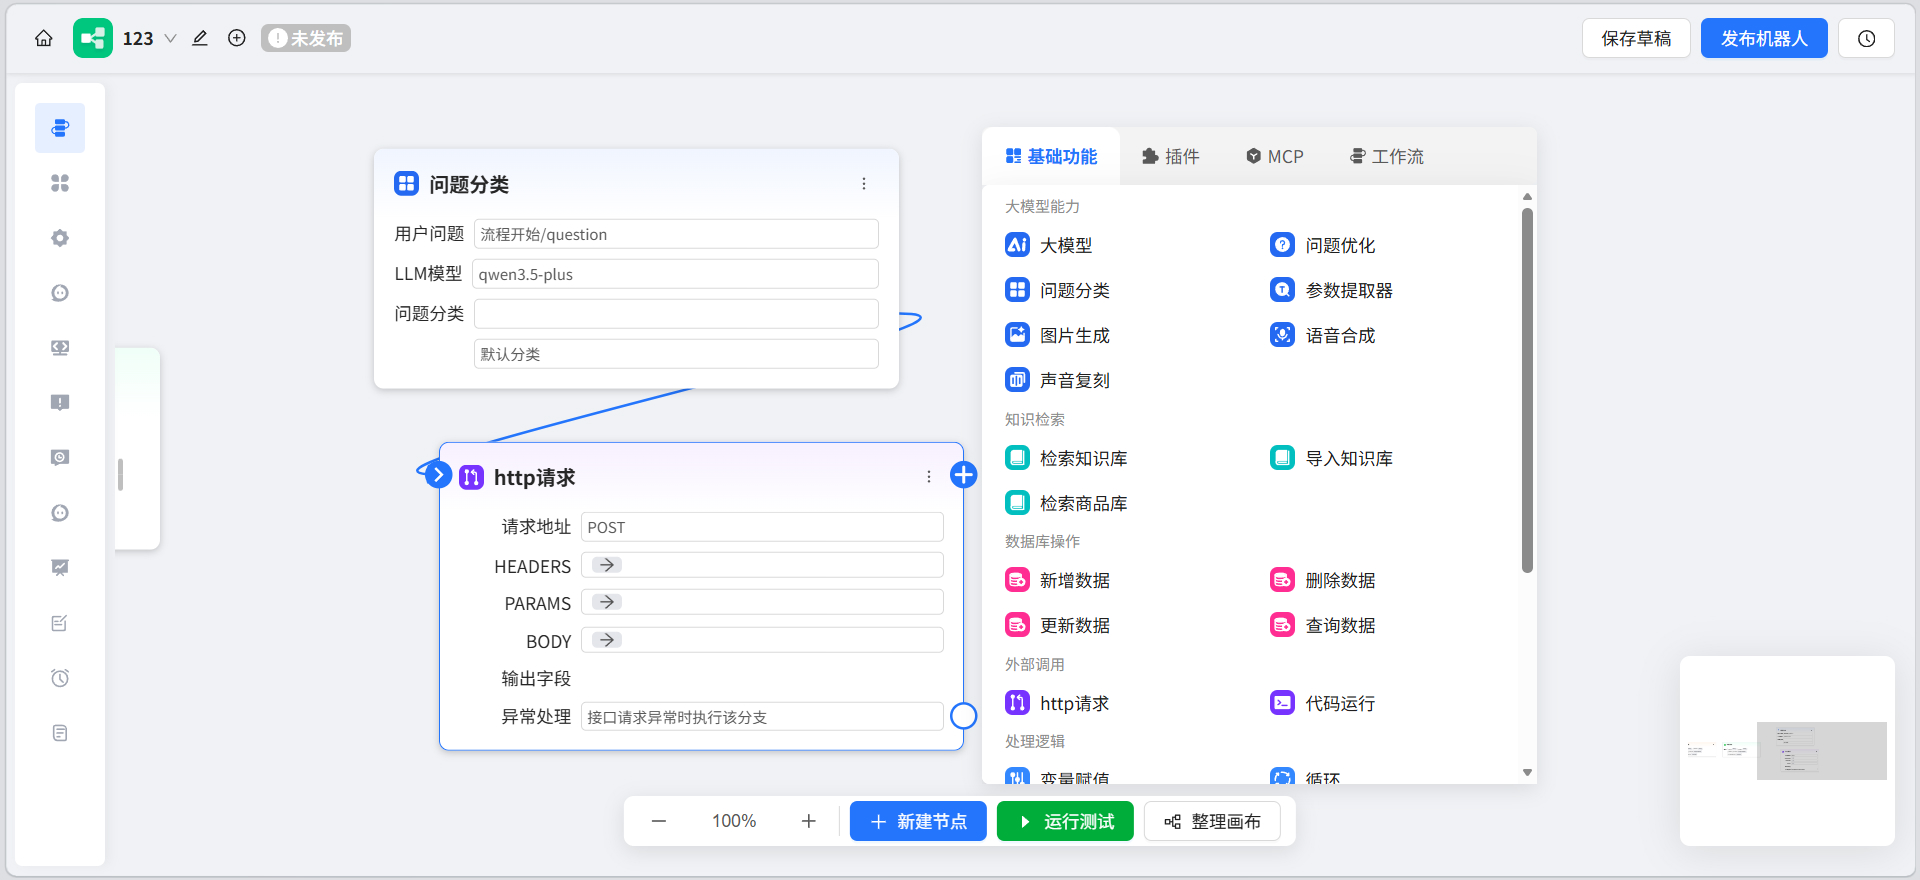Zoom in with plus button
1920x880 pixels.
(x=809, y=821)
